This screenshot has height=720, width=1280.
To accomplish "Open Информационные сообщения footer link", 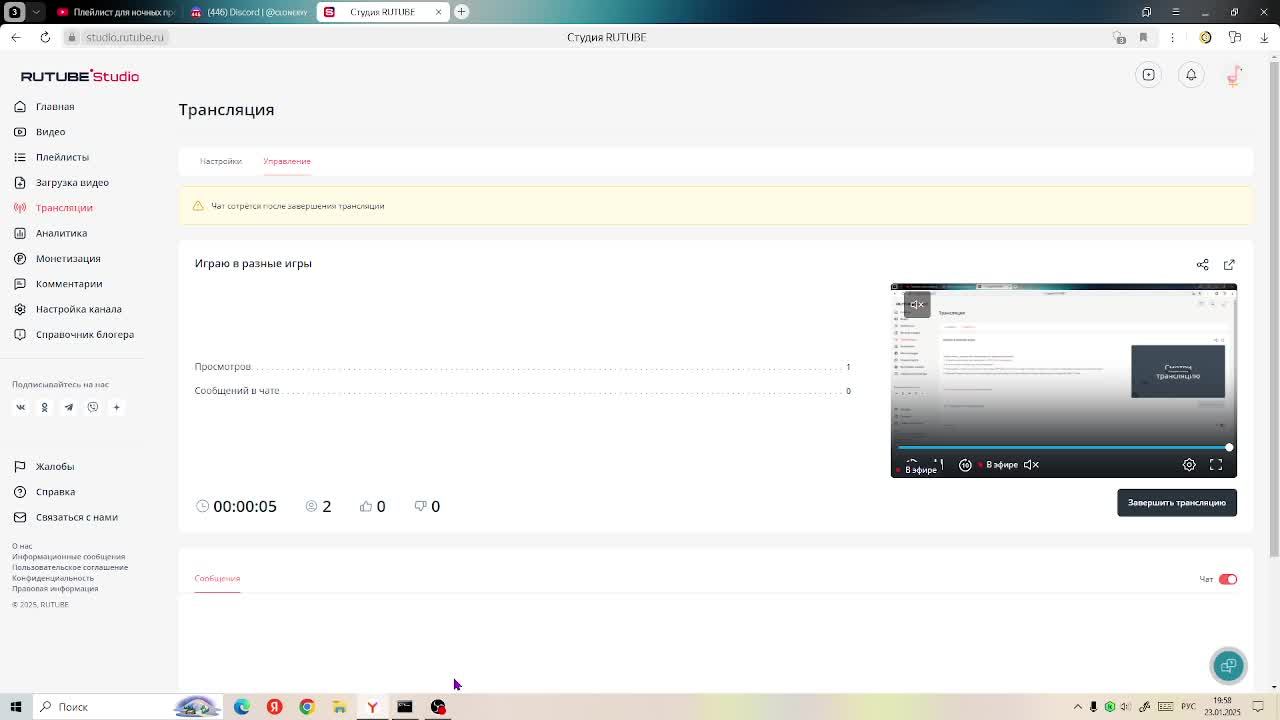I will [69, 557].
